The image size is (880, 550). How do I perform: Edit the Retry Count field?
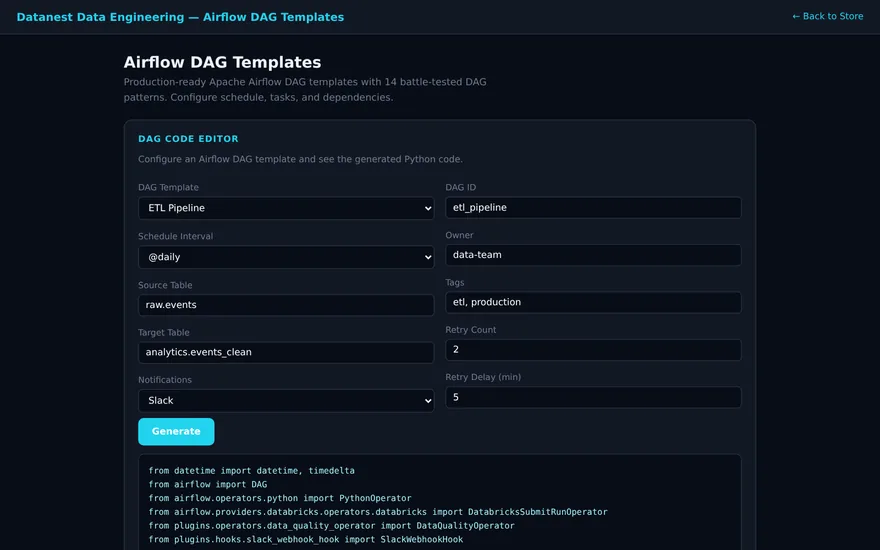tap(593, 350)
